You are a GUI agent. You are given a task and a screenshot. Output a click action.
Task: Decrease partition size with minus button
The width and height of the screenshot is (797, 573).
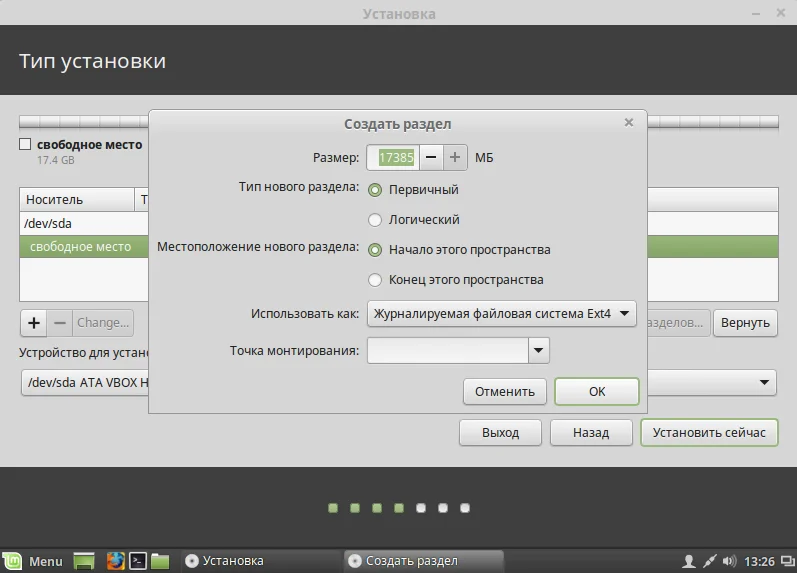pos(431,158)
